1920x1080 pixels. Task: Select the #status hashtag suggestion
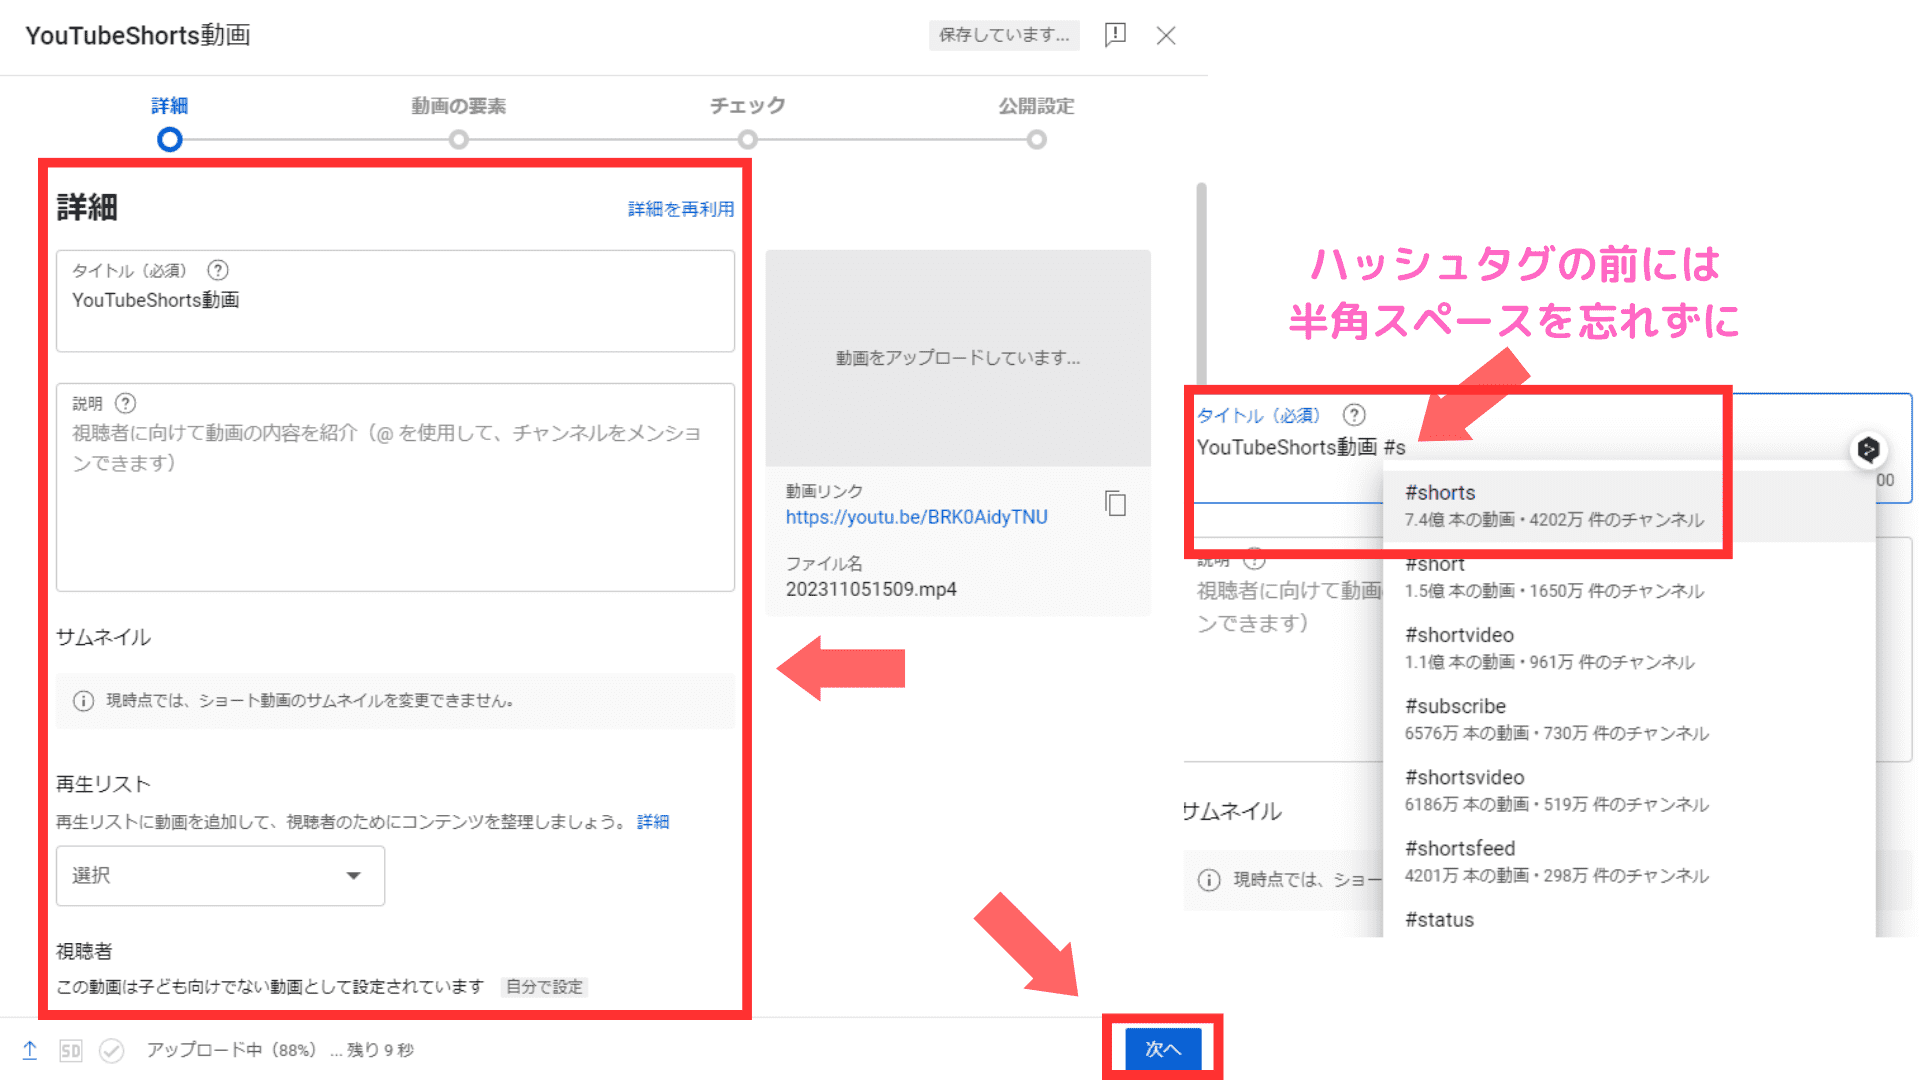[x=1629, y=919]
